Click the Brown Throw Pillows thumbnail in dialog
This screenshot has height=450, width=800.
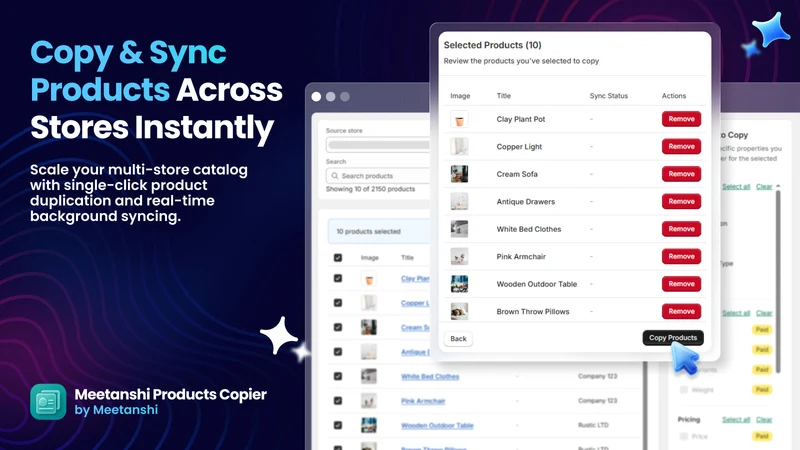(459, 311)
